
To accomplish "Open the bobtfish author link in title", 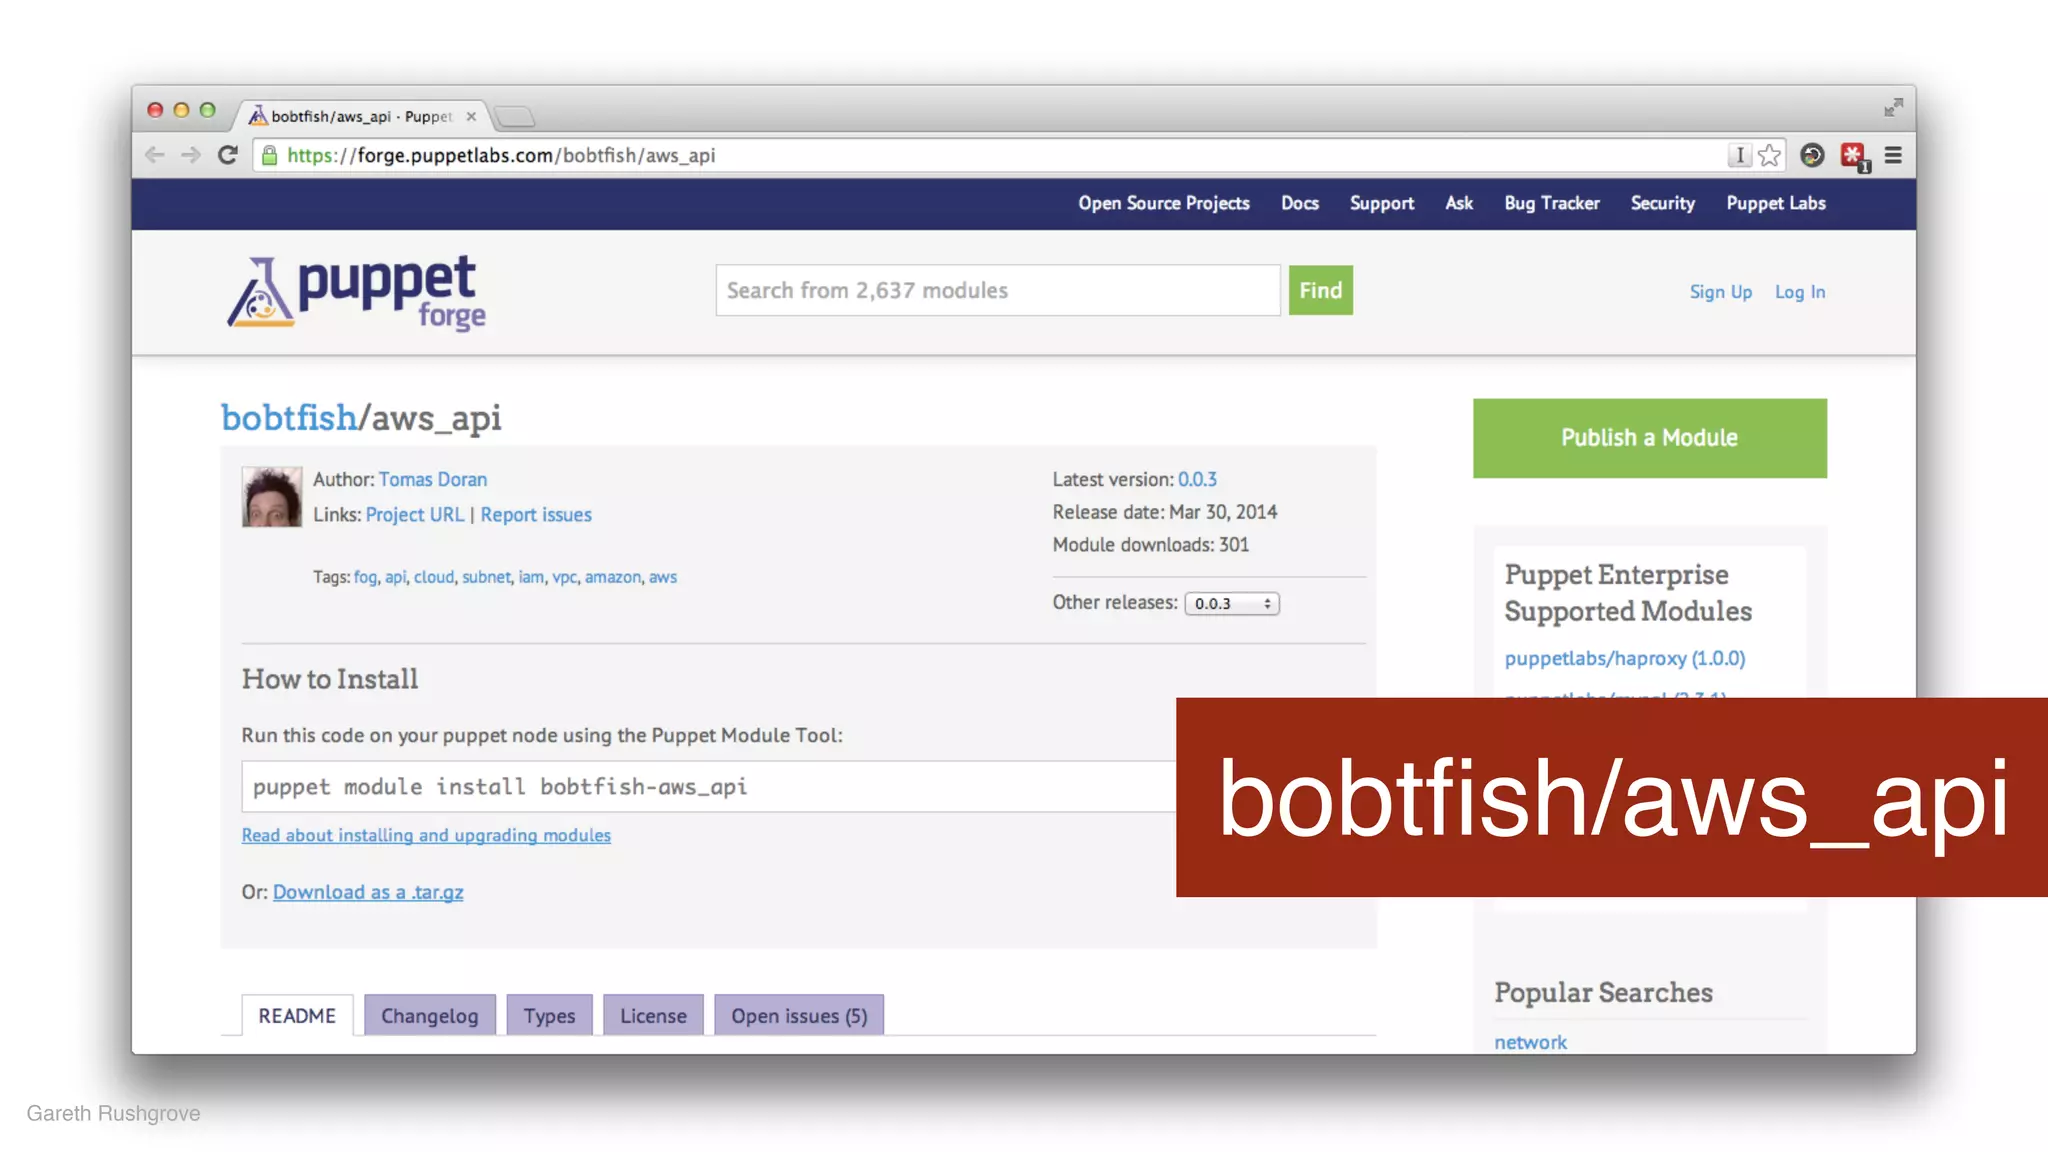I will point(289,417).
